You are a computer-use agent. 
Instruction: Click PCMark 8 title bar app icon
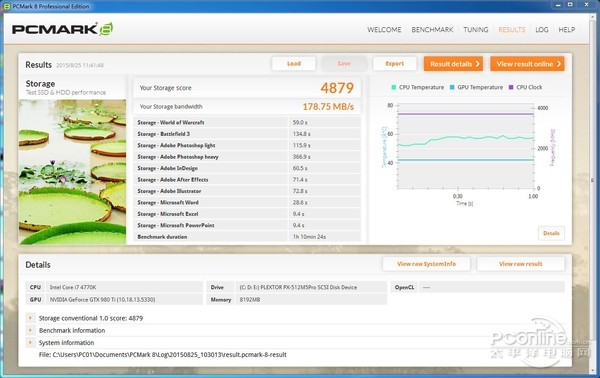tap(7, 6)
